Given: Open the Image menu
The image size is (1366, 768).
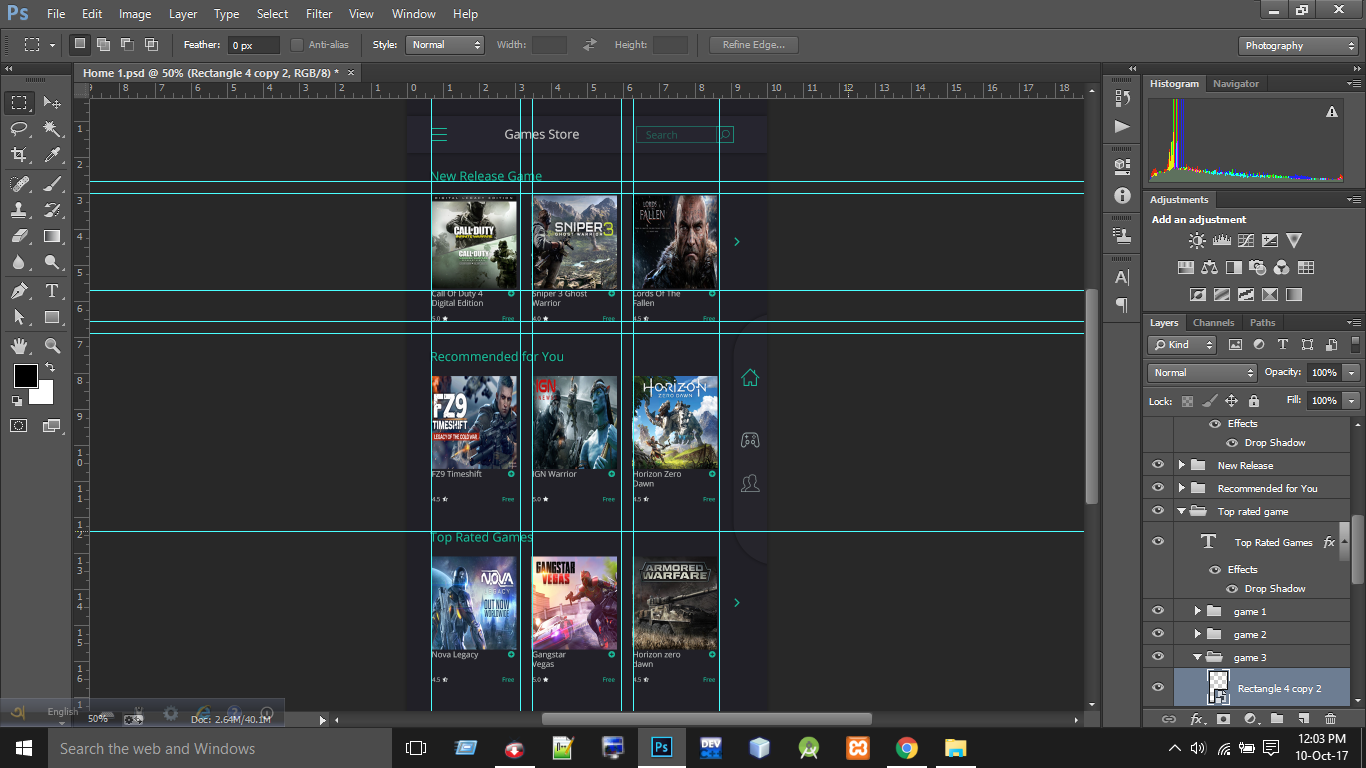Looking at the screenshot, I should tap(135, 14).
